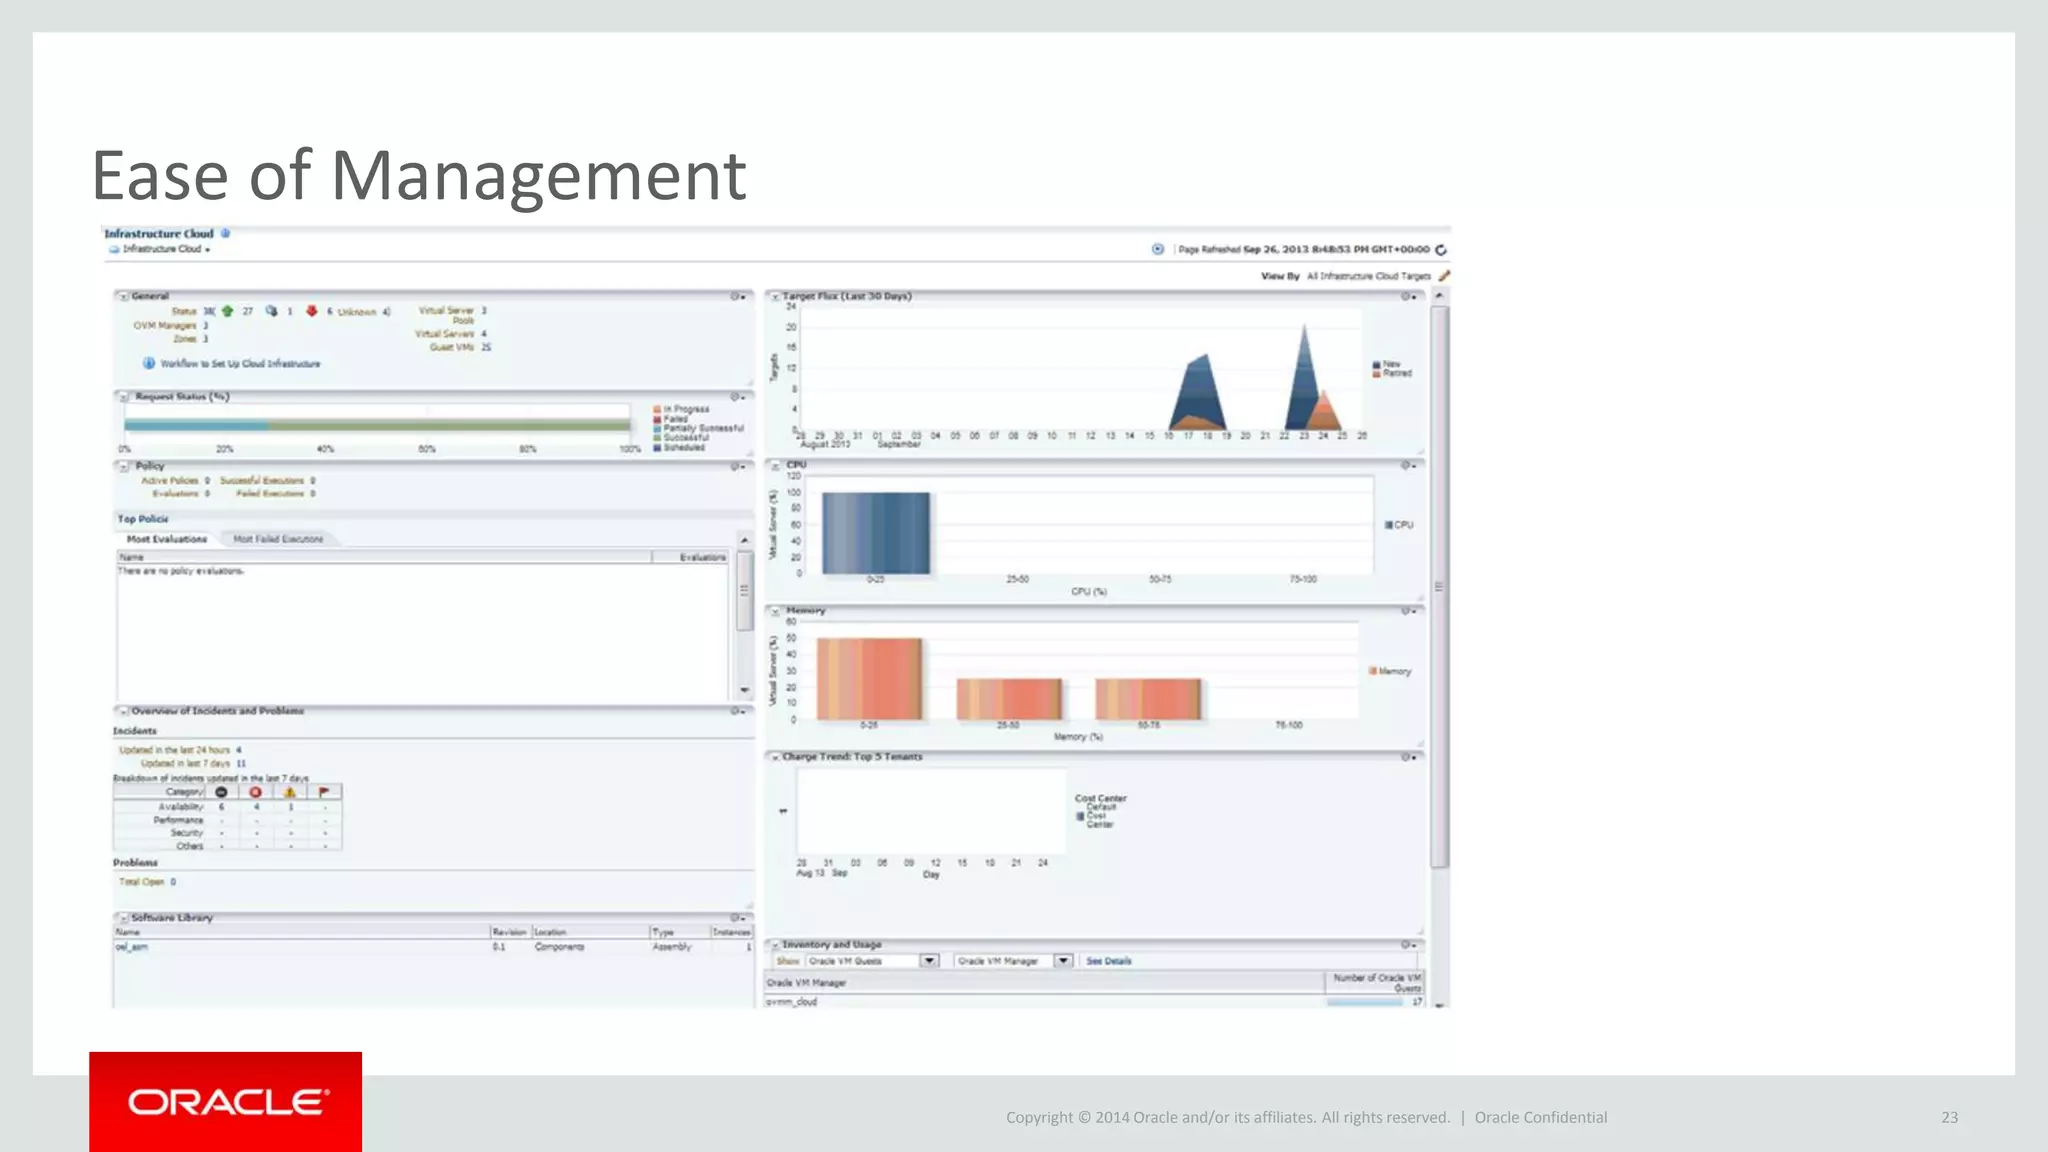Viewport: 2048px width, 1152px height.
Task: Collapse the Software Library panel
Action: (123, 918)
